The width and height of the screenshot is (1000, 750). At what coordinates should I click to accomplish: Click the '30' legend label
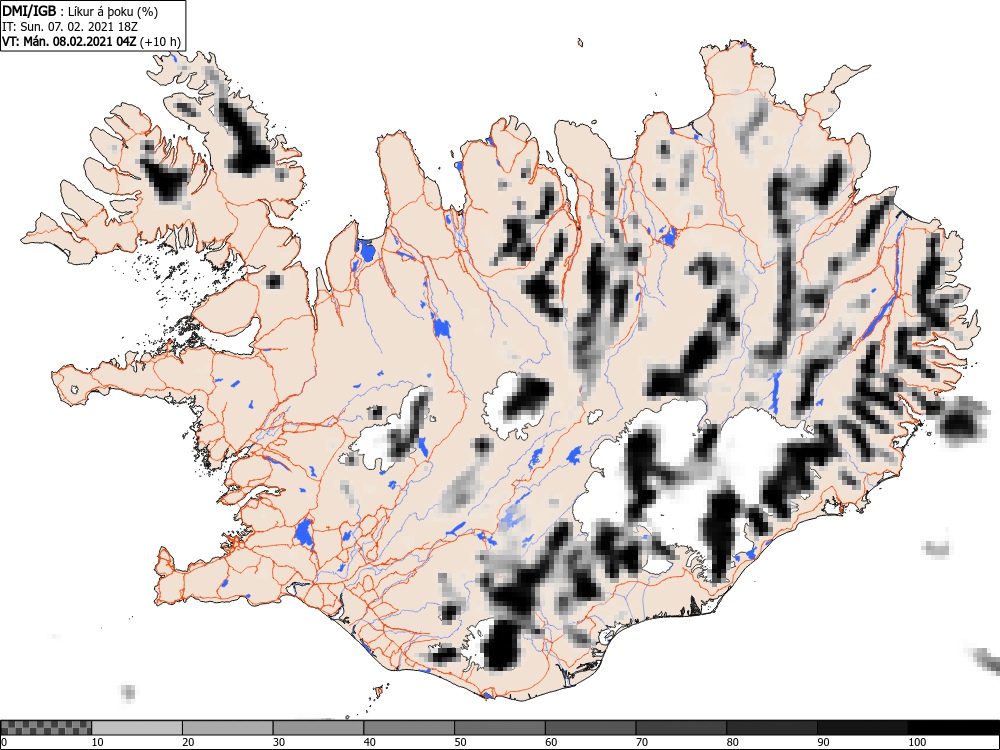(279, 742)
